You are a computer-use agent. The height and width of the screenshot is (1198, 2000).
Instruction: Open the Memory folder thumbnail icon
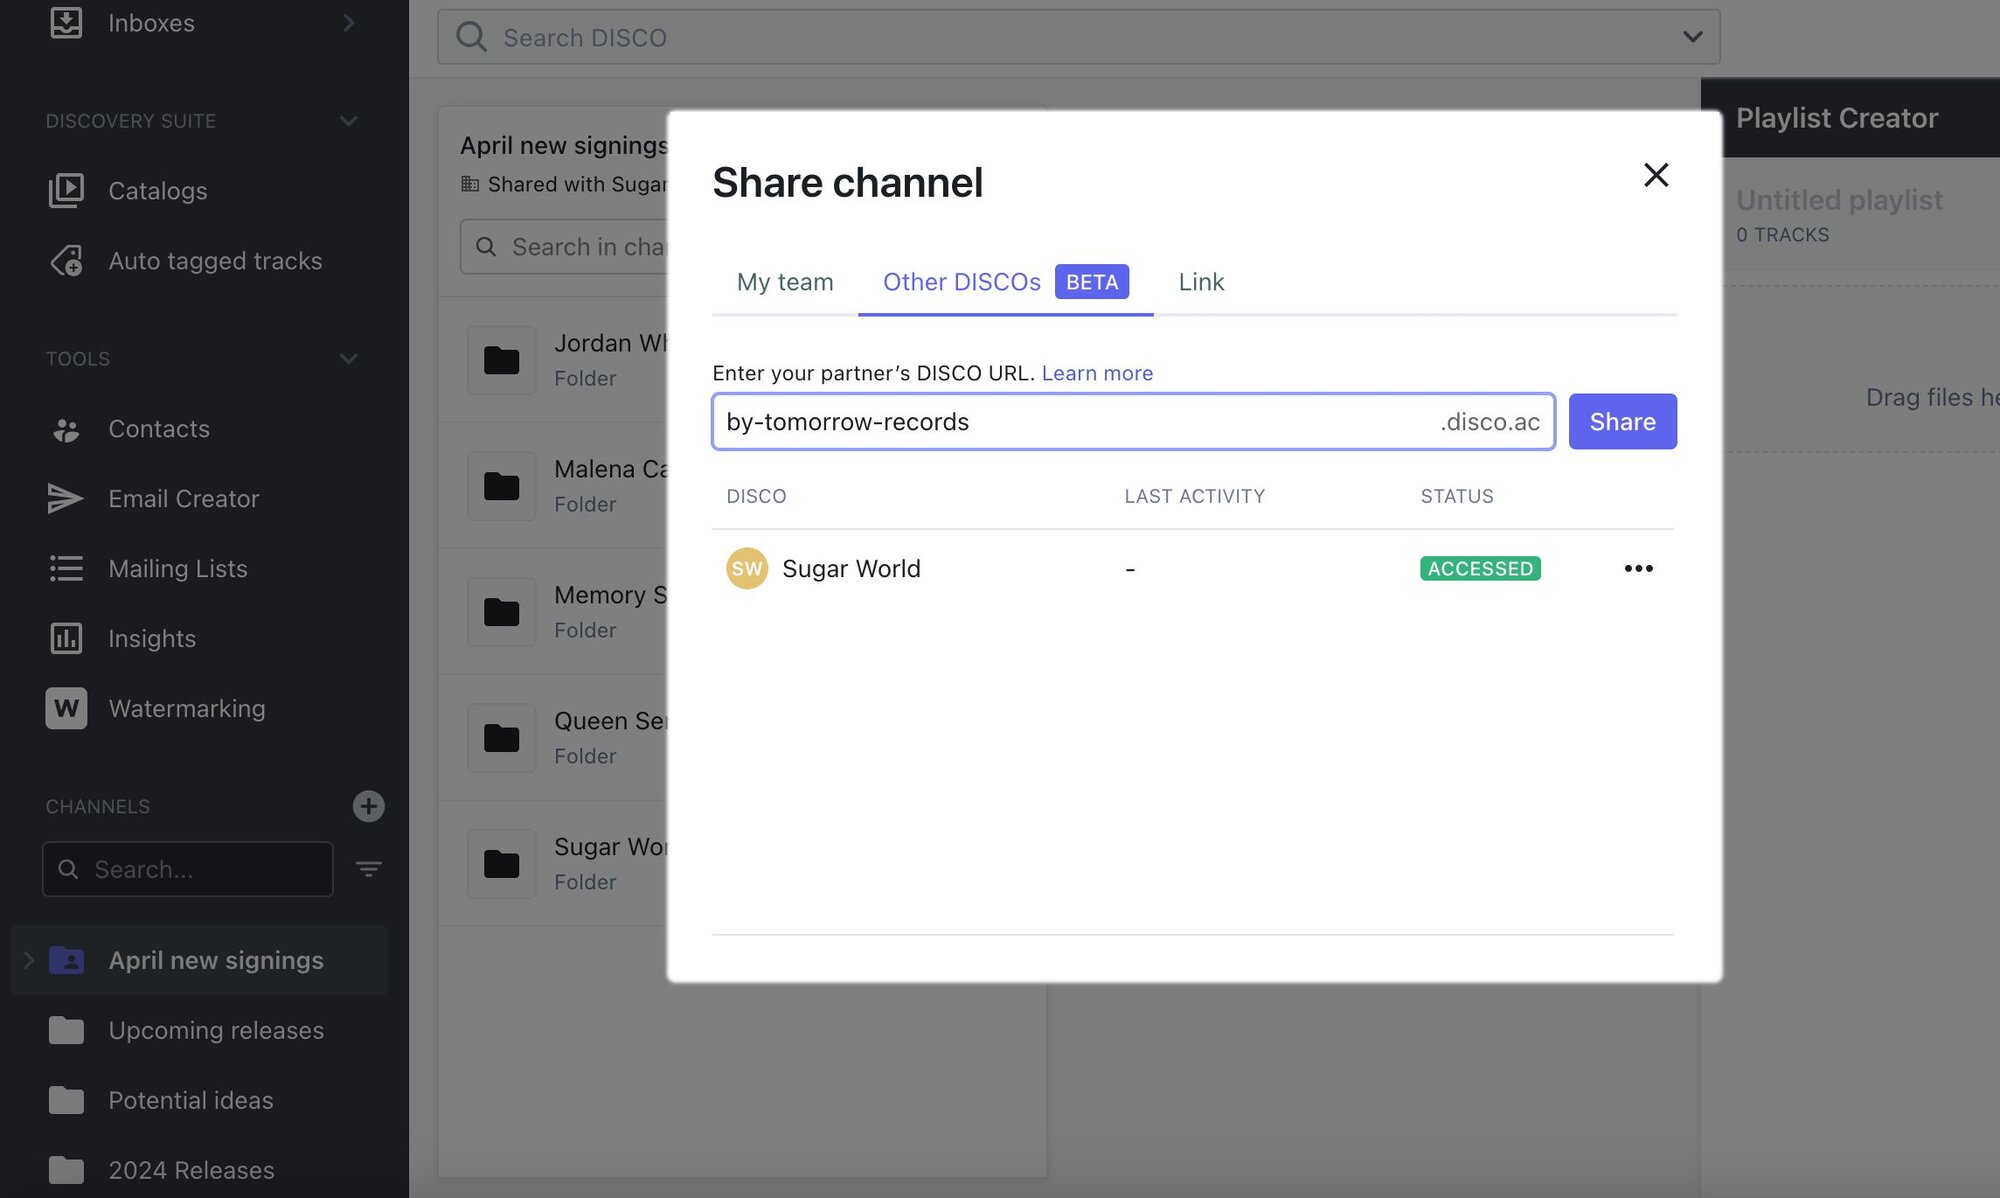501,612
